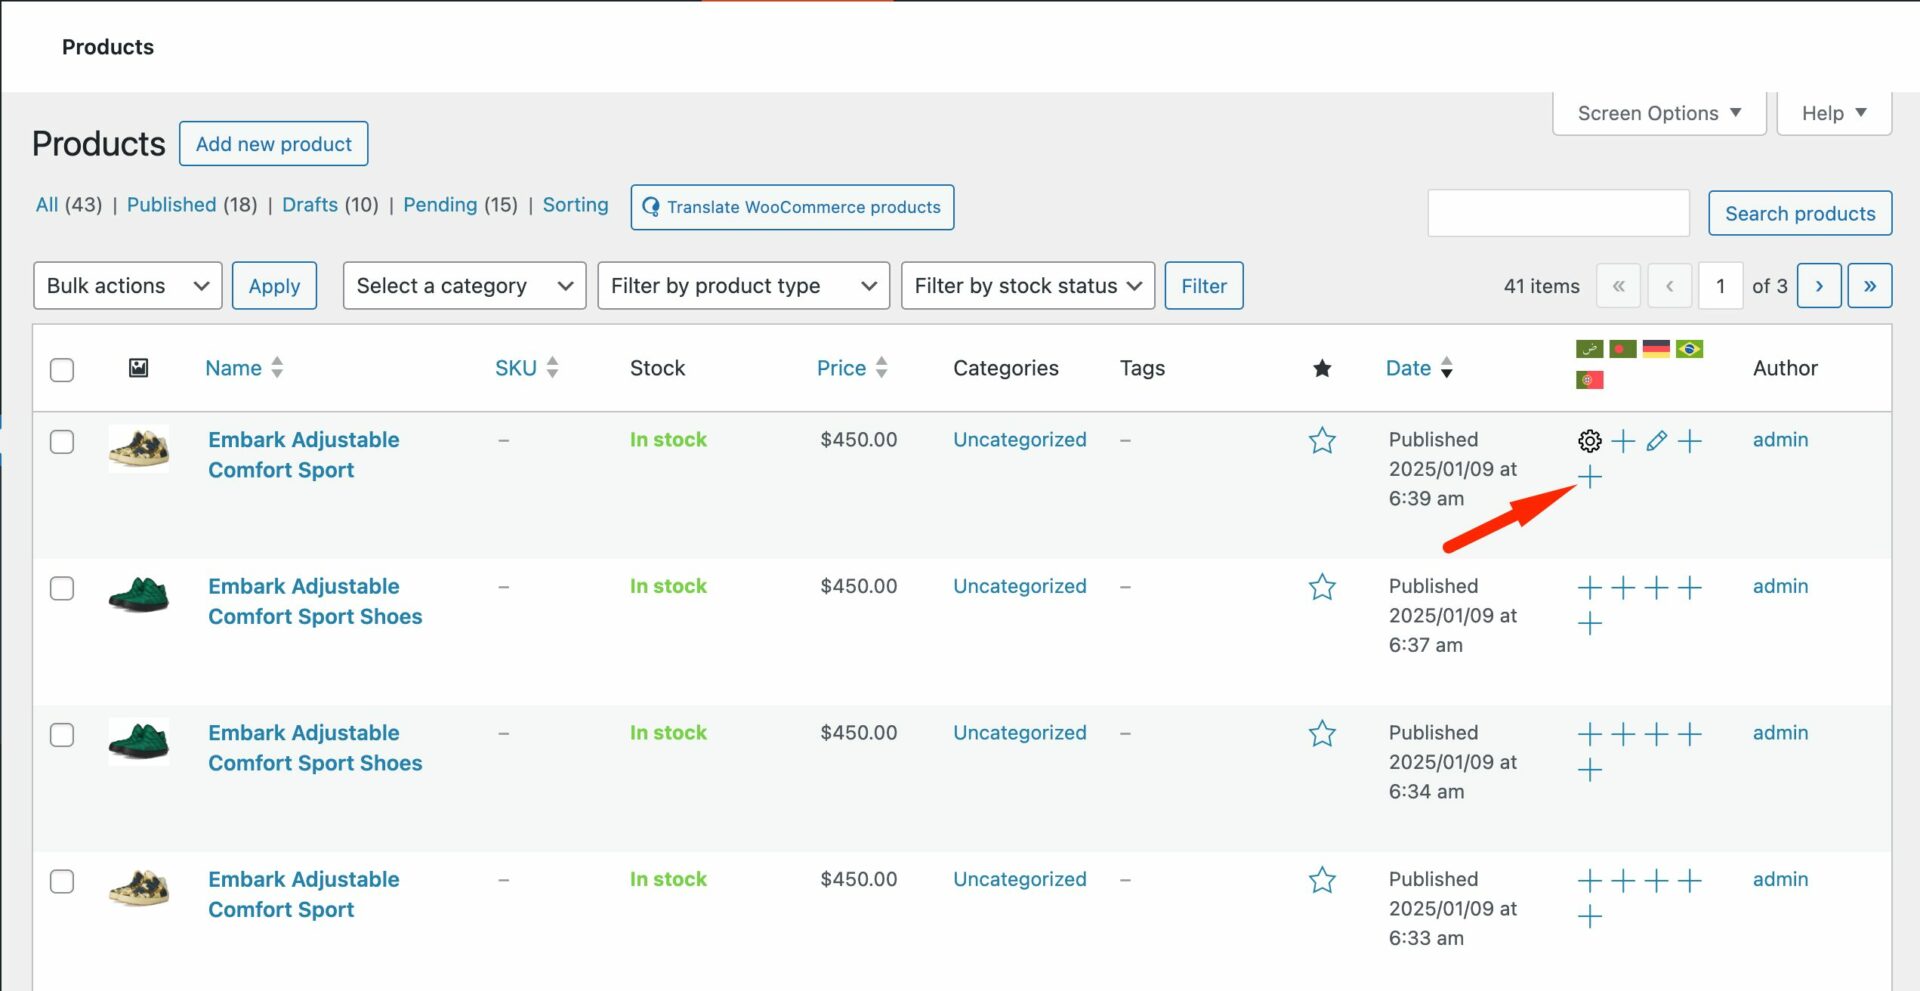
Task: Click the Apply bulk action button
Action: pyautogui.click(x=274, y=286)
